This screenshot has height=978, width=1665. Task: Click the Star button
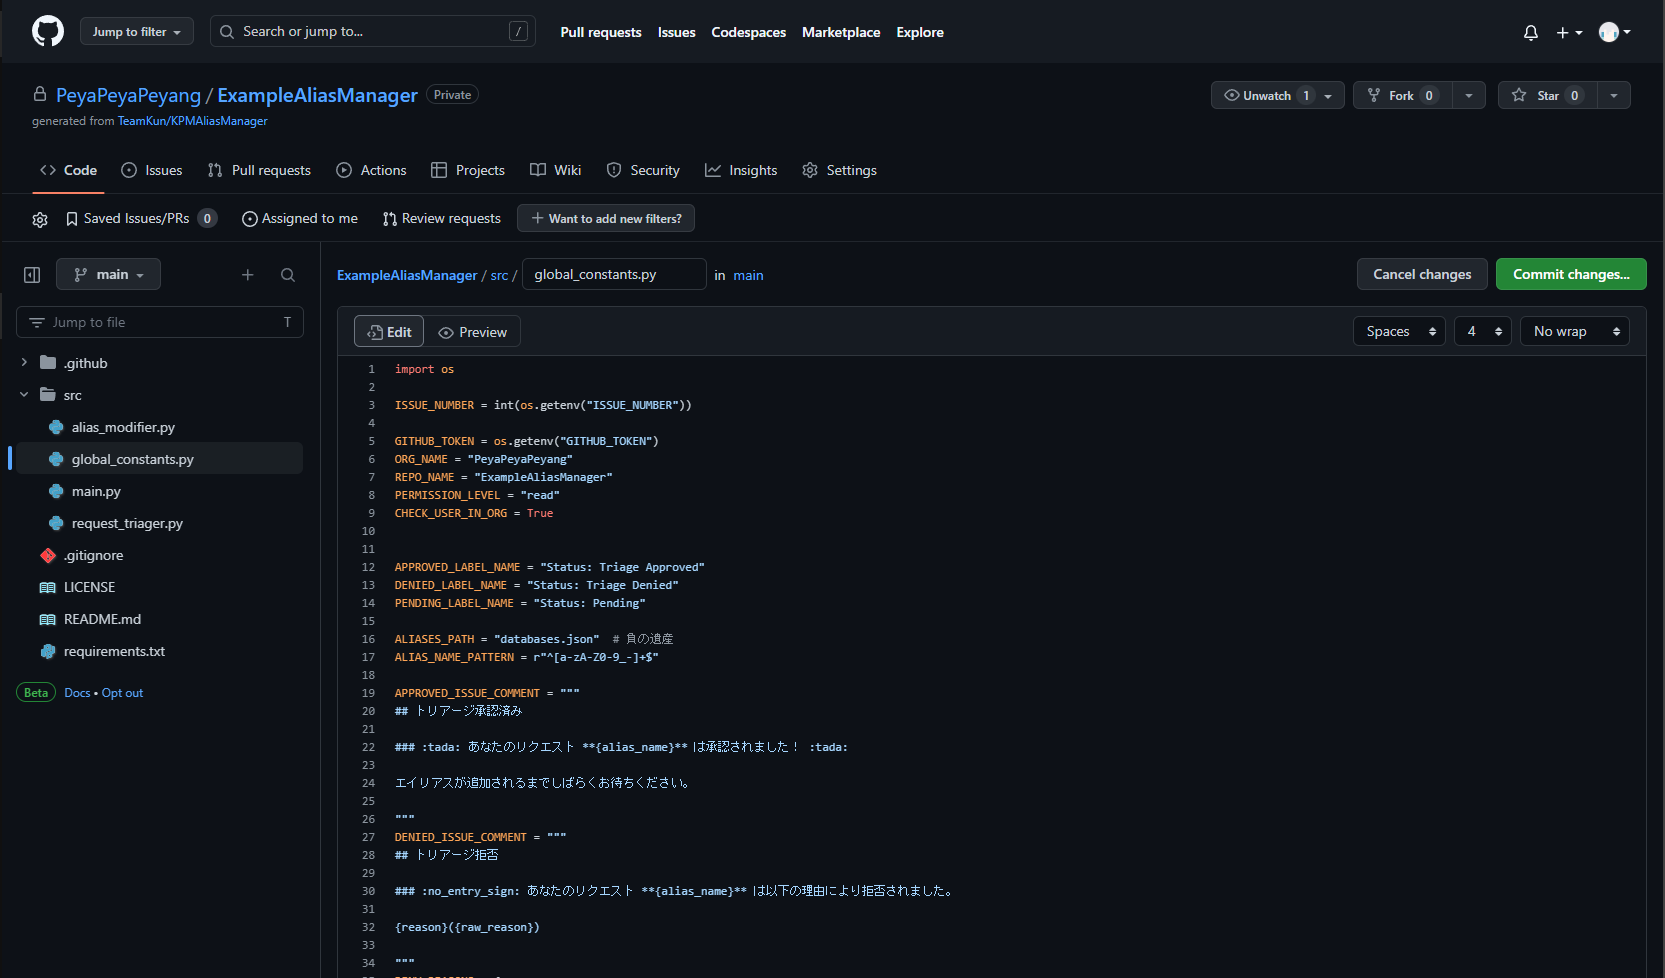tap(1547, 95)
